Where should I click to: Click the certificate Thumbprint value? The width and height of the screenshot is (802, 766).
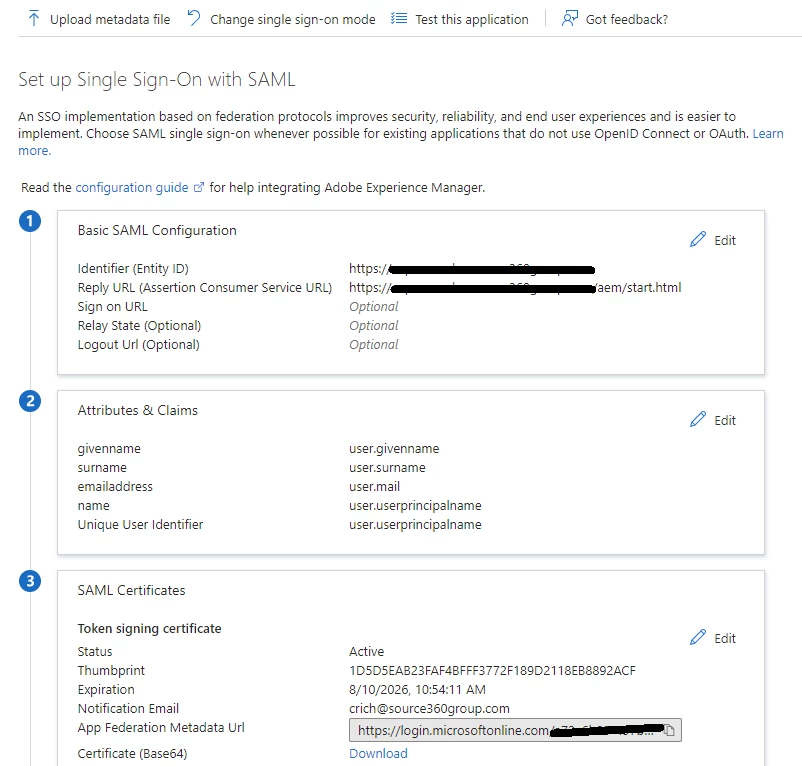pyautogui.click(x=492, y=670)
